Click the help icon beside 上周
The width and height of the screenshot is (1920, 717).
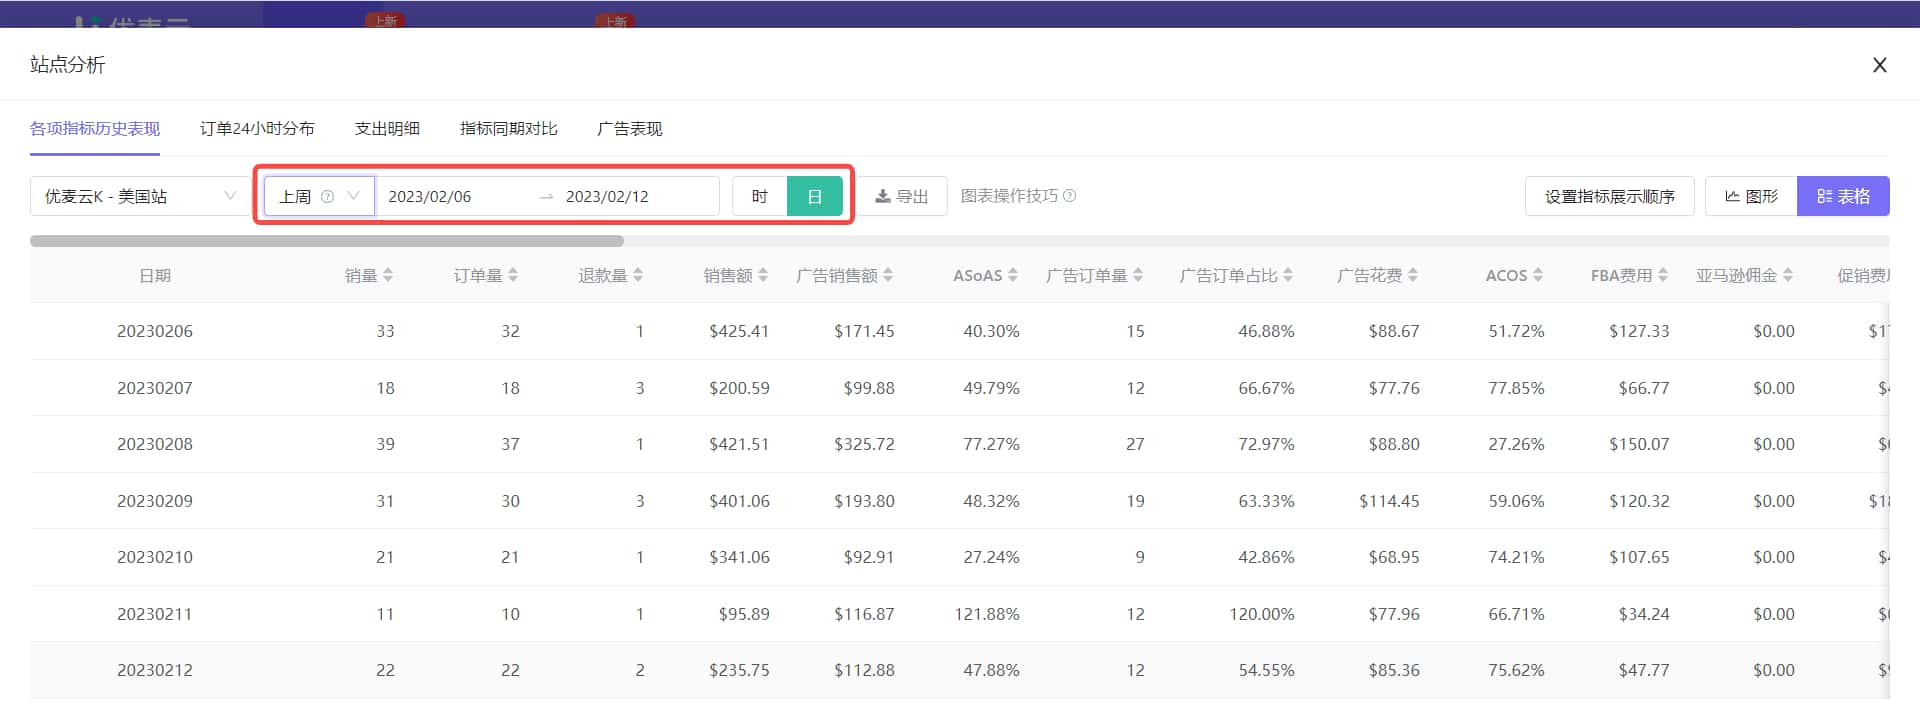(327, 197)
